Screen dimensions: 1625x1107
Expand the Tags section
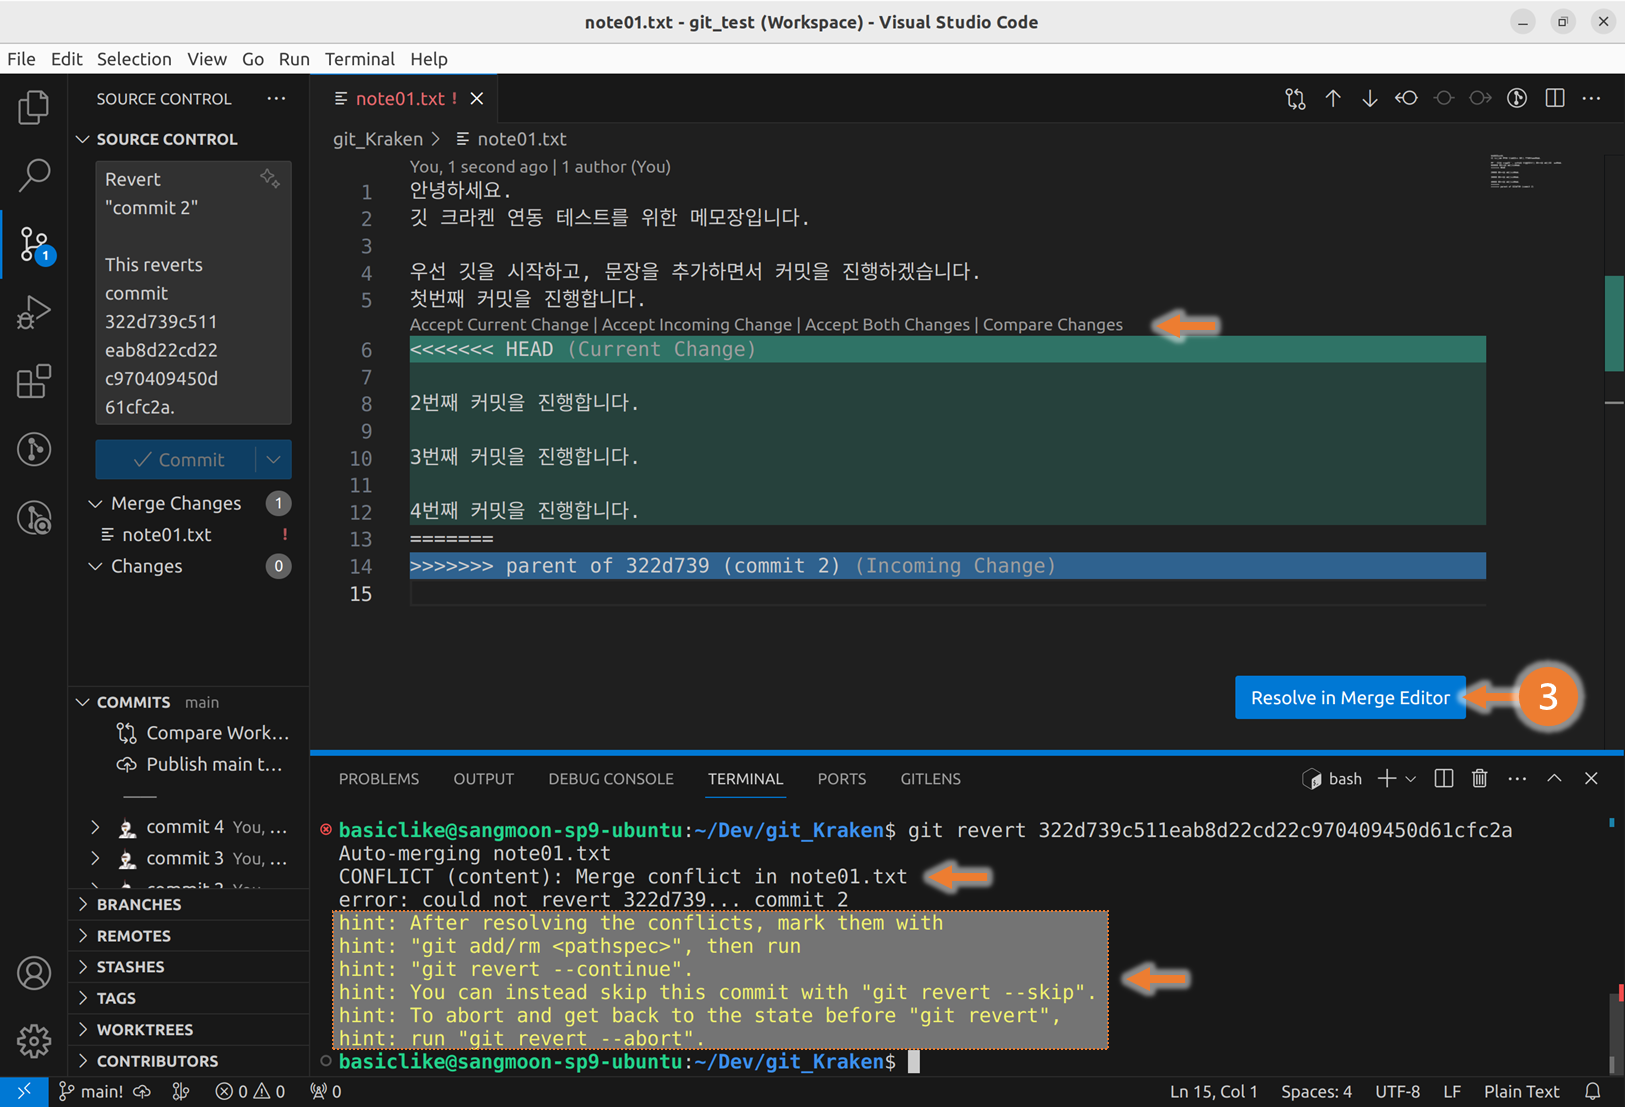click(83, 998)
